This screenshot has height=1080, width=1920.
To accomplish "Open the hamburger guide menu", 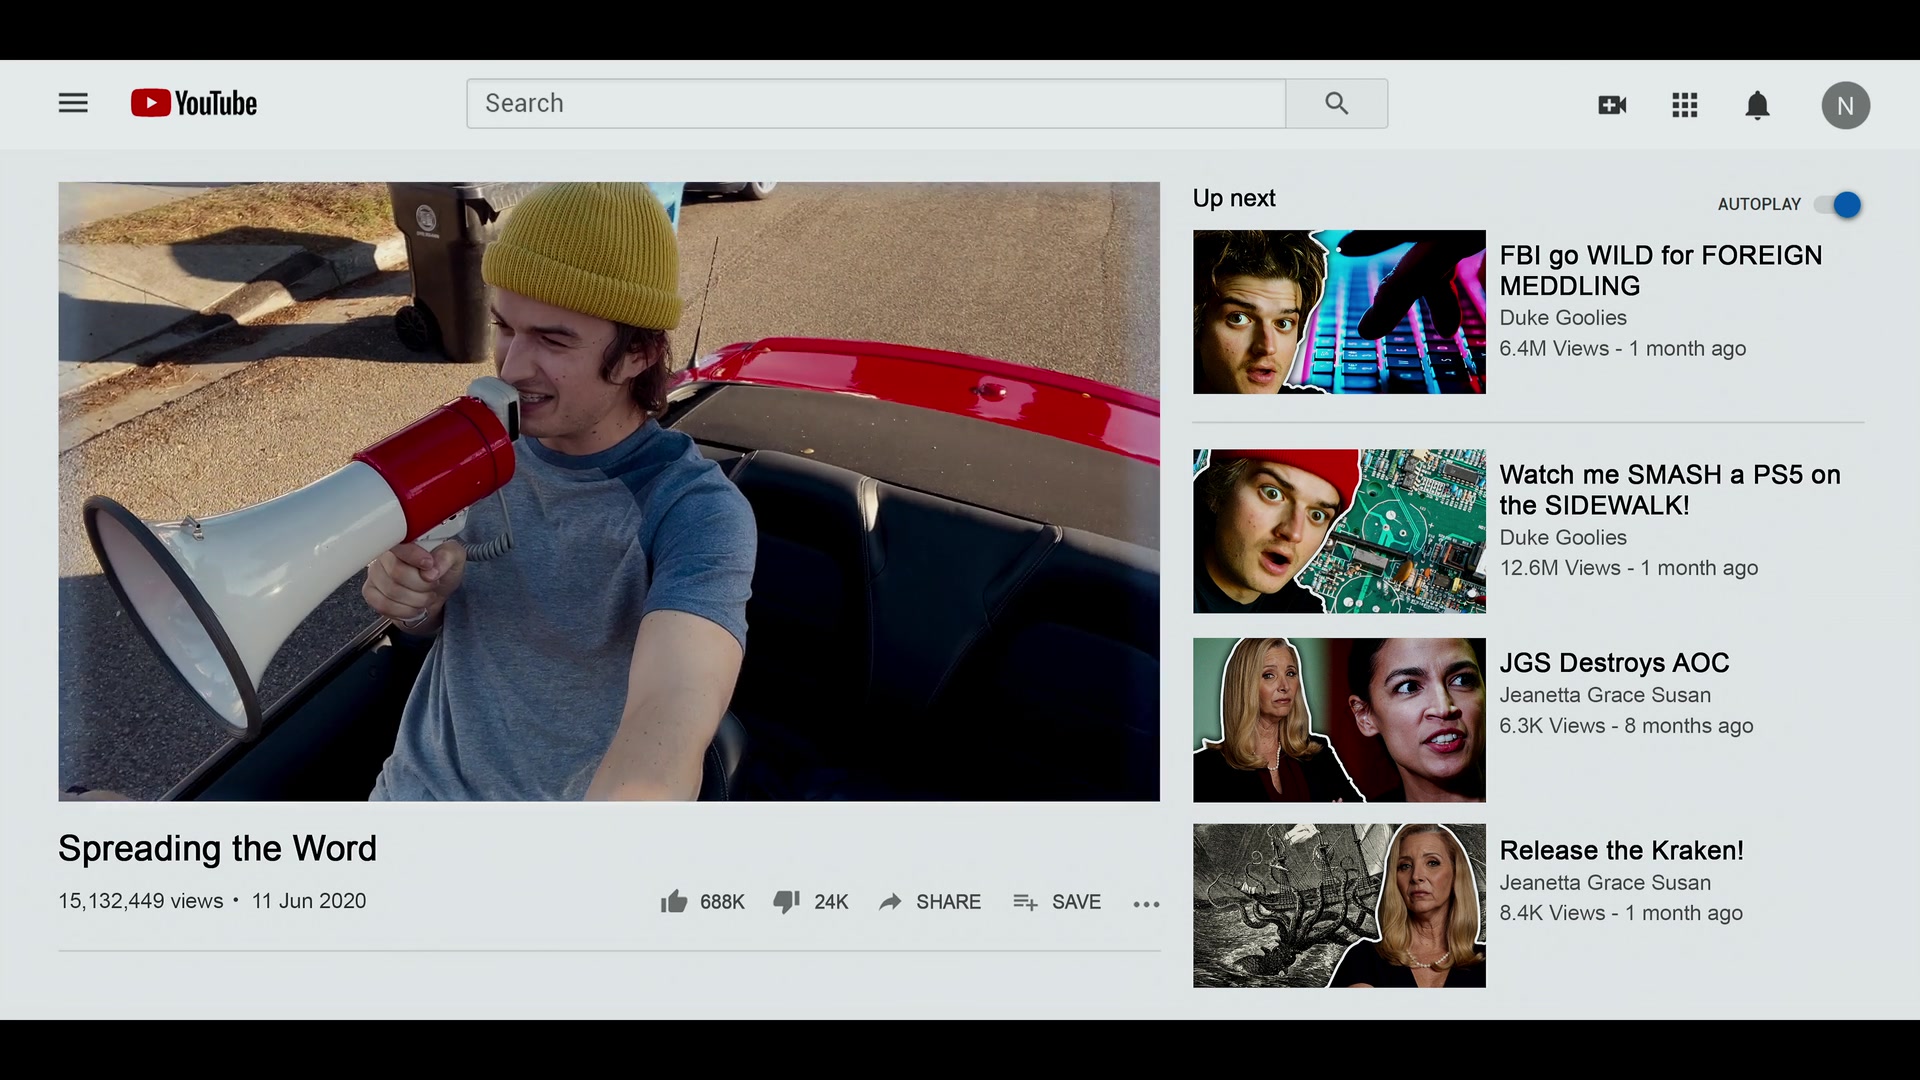I will pos(73,103).
